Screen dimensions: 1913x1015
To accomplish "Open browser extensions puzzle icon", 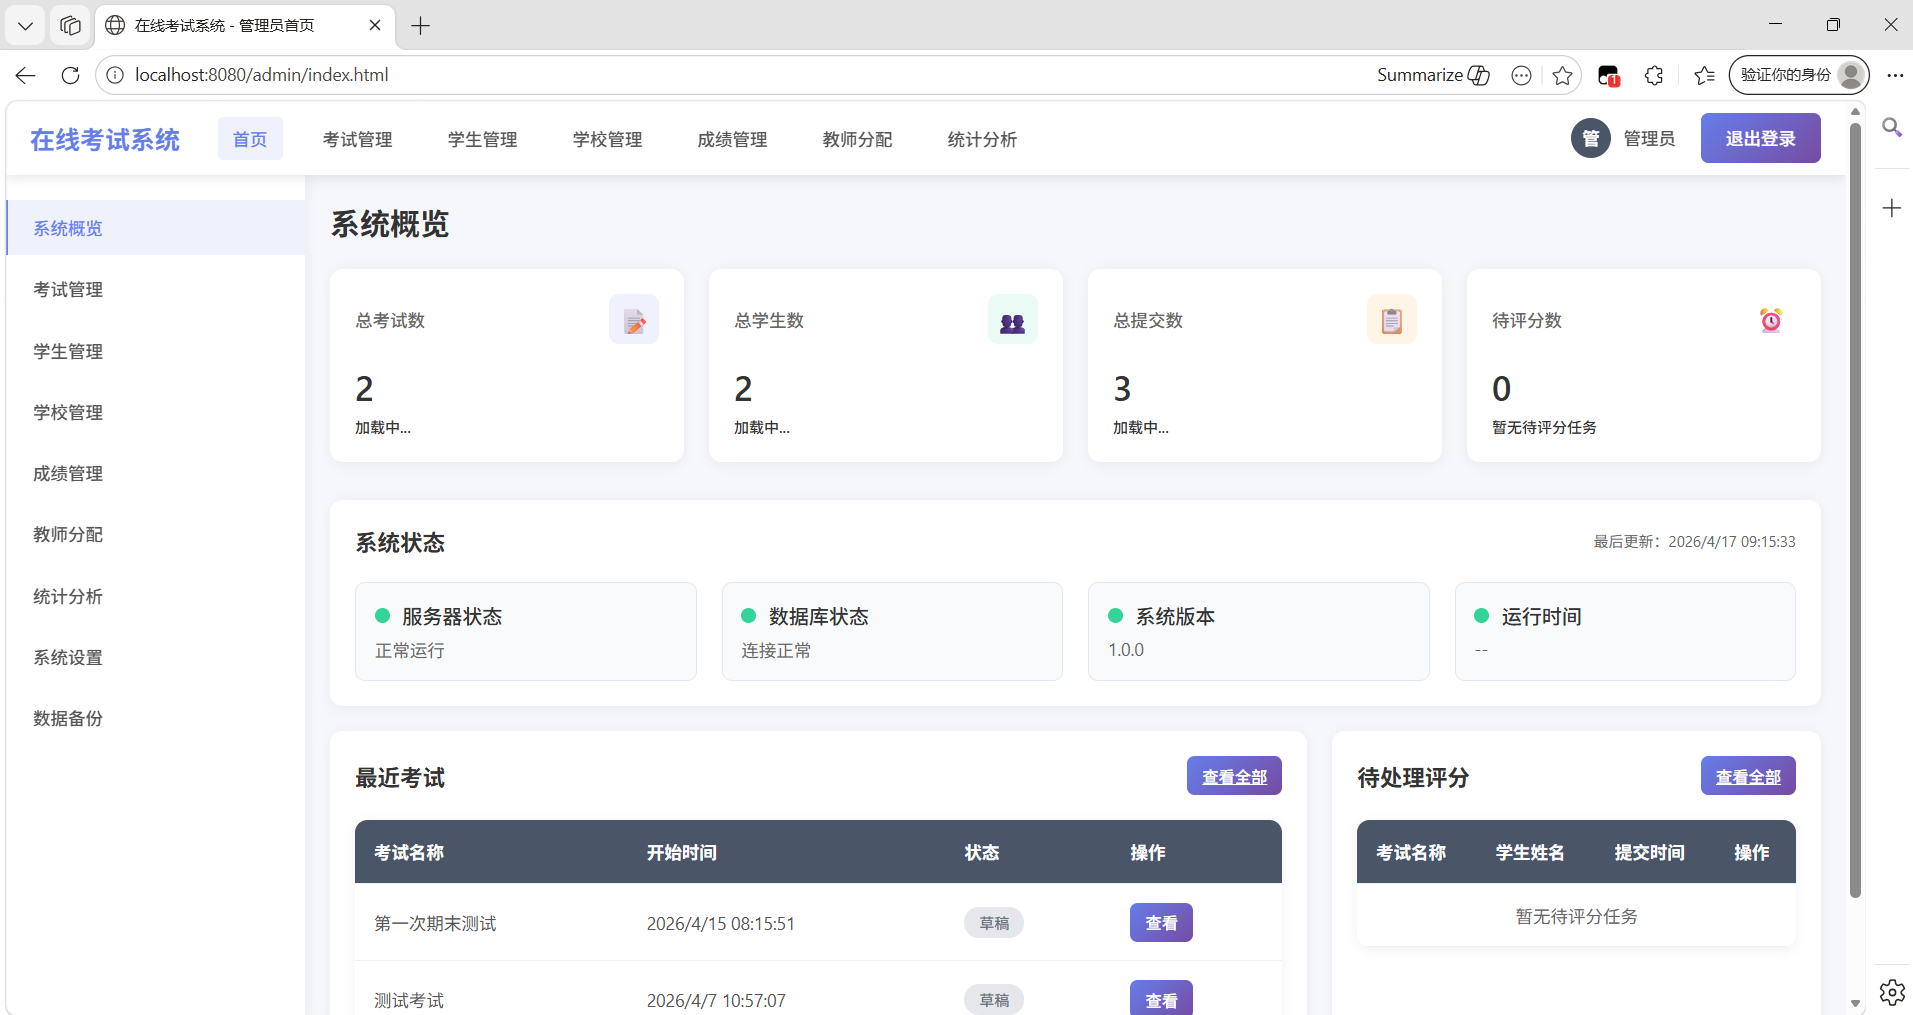I will click(x=1654, y=75).
